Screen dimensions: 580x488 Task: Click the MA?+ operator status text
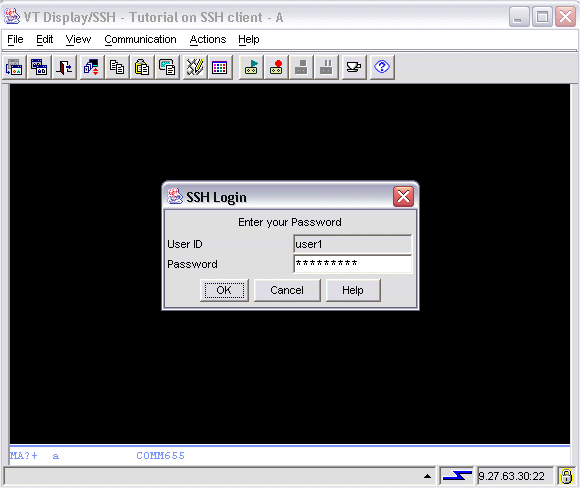(23, 455)
